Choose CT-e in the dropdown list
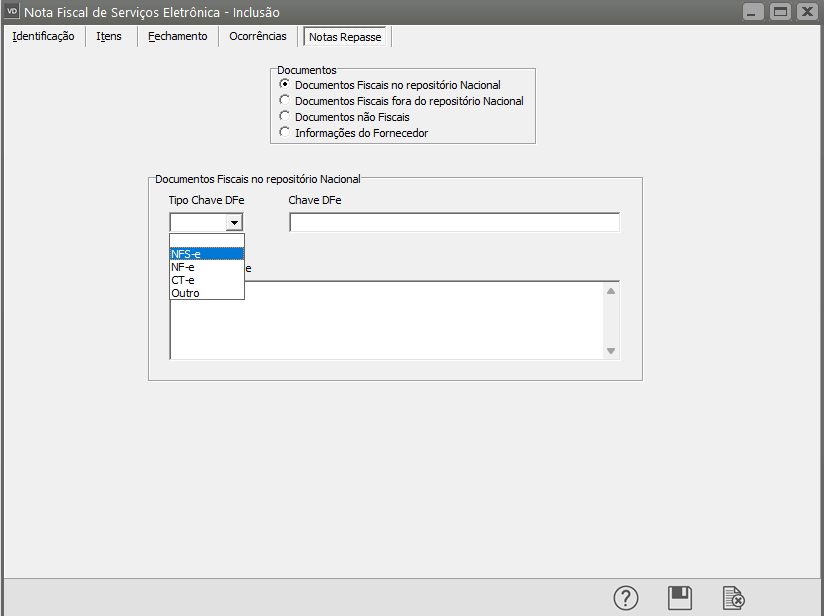 click(x=206, y=280)
